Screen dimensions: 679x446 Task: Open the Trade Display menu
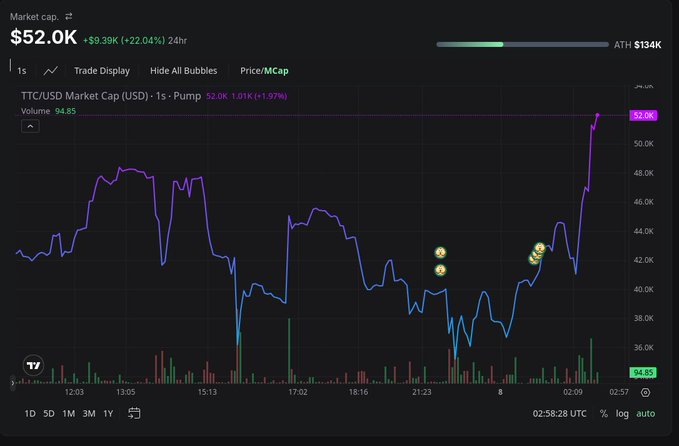(x=102, y=71)
